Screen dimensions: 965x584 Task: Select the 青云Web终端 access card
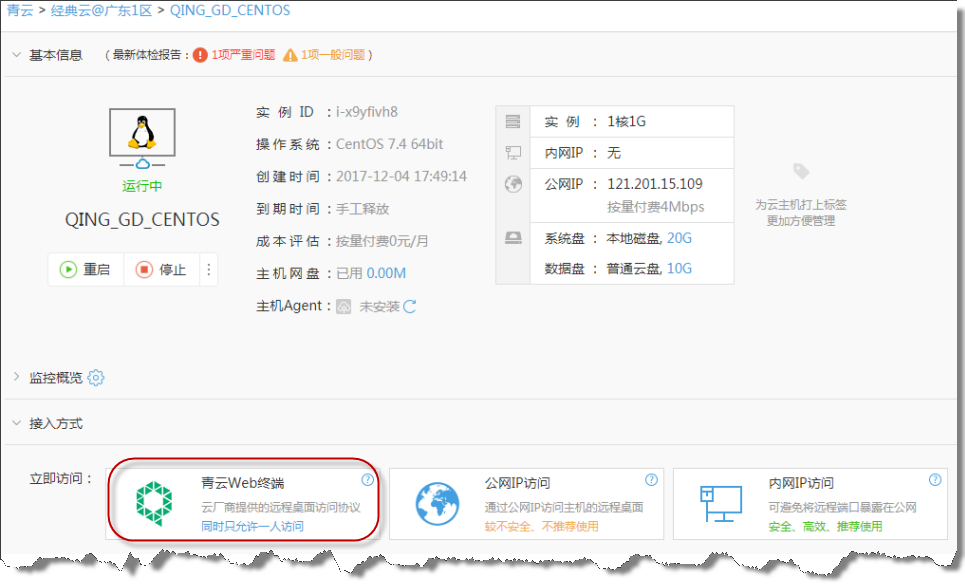(x=243, y=503)
